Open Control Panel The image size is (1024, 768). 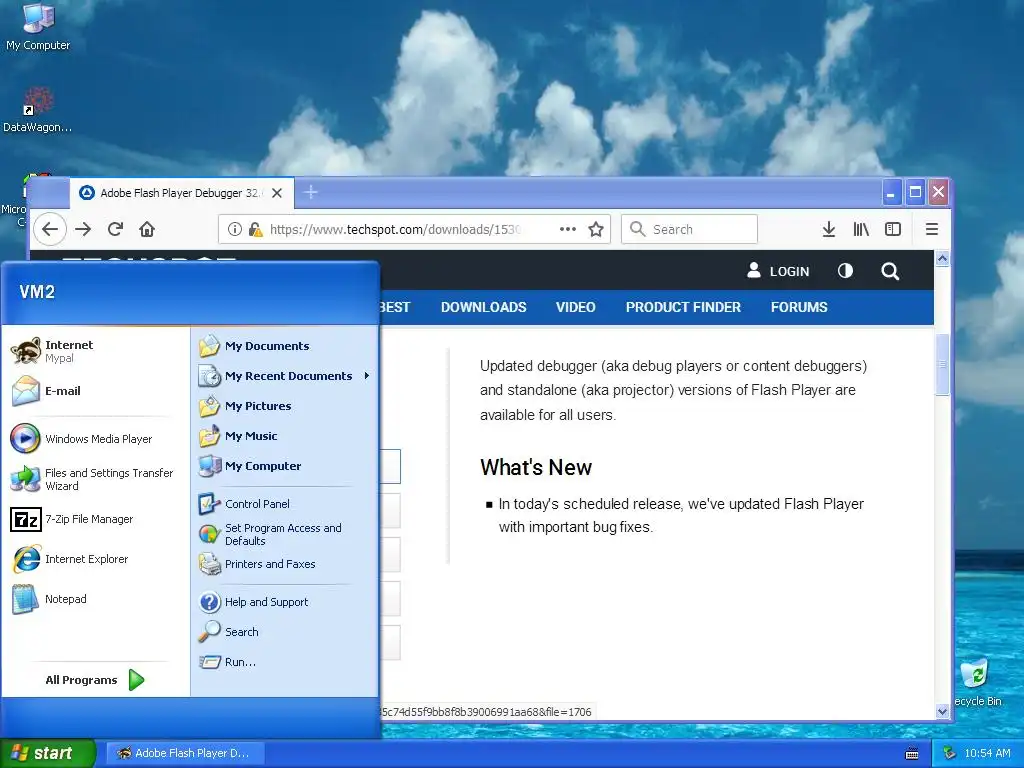coord(285,504)
